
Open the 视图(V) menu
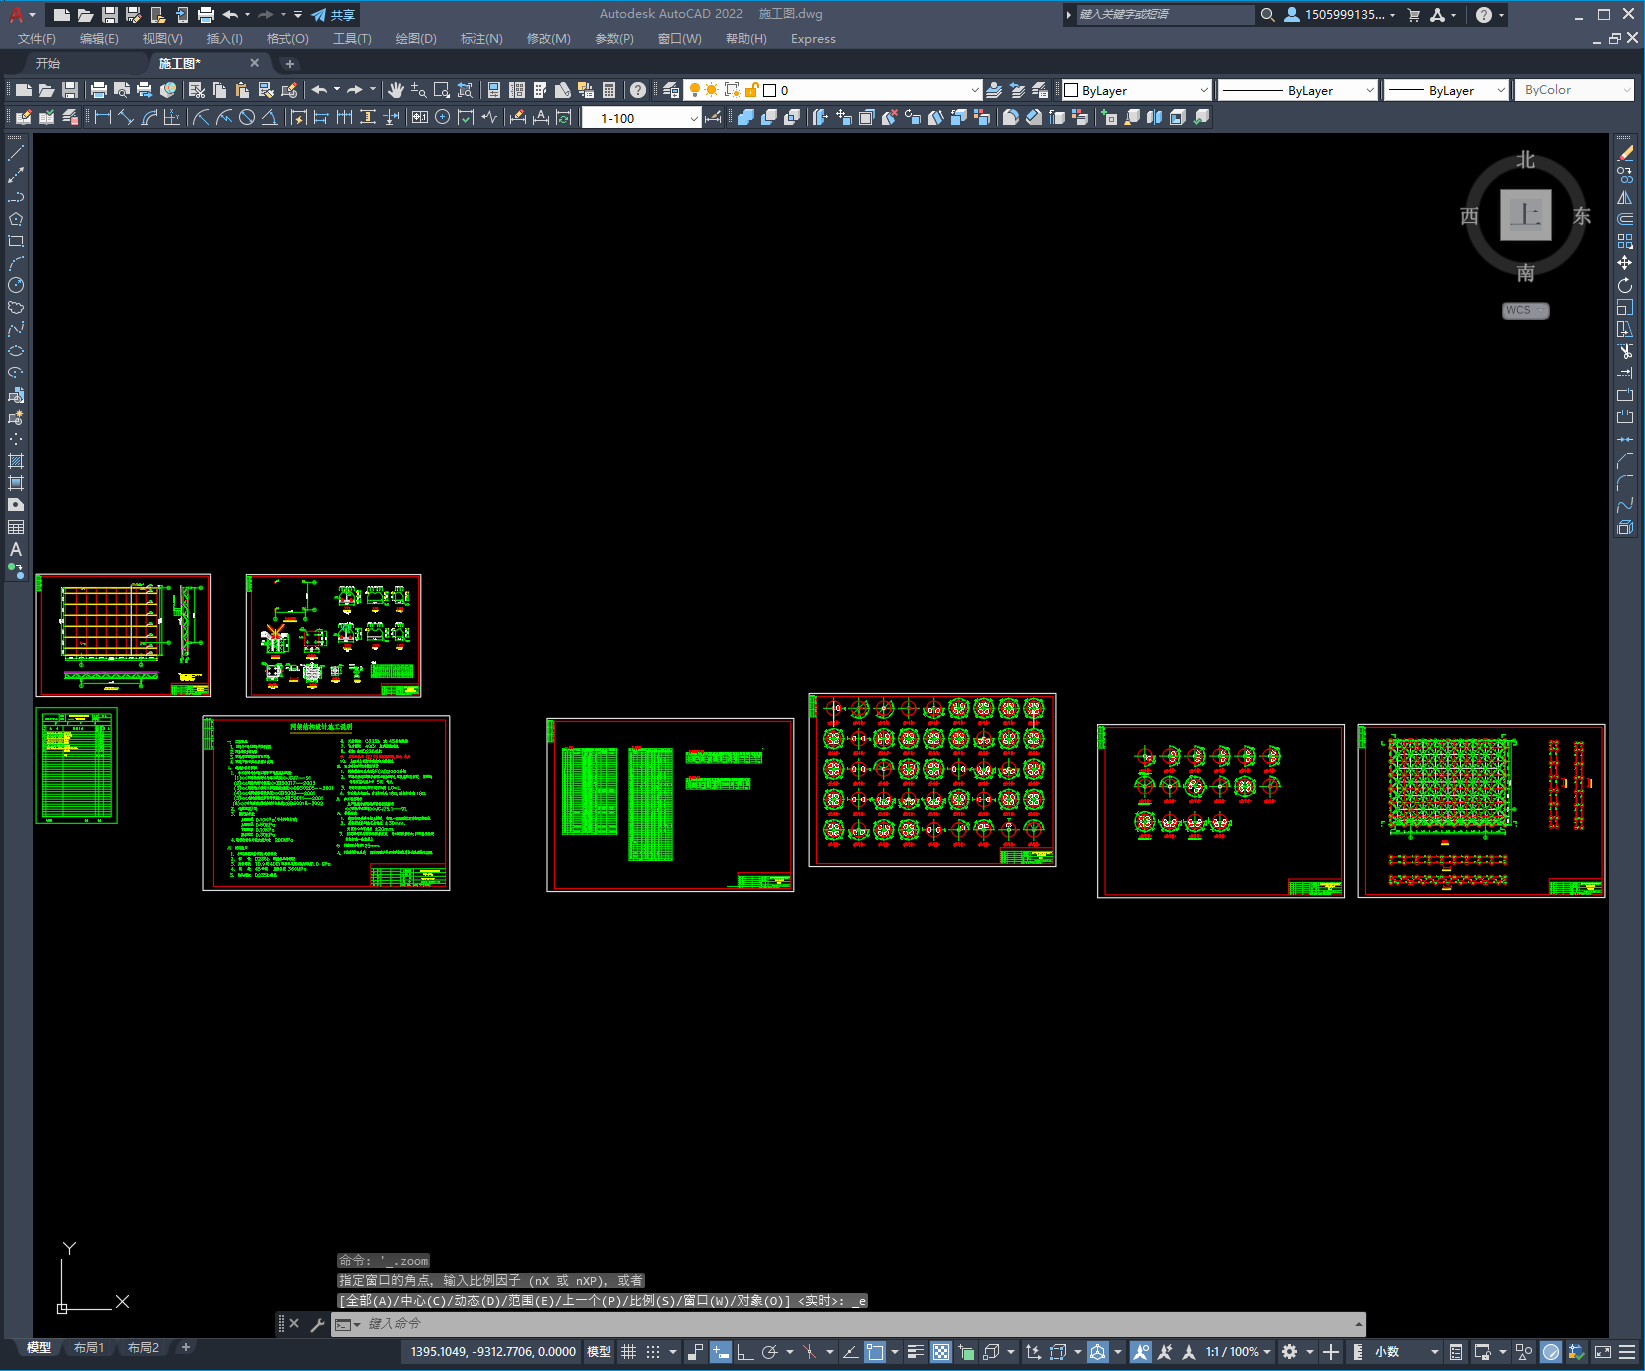point(162,39)
